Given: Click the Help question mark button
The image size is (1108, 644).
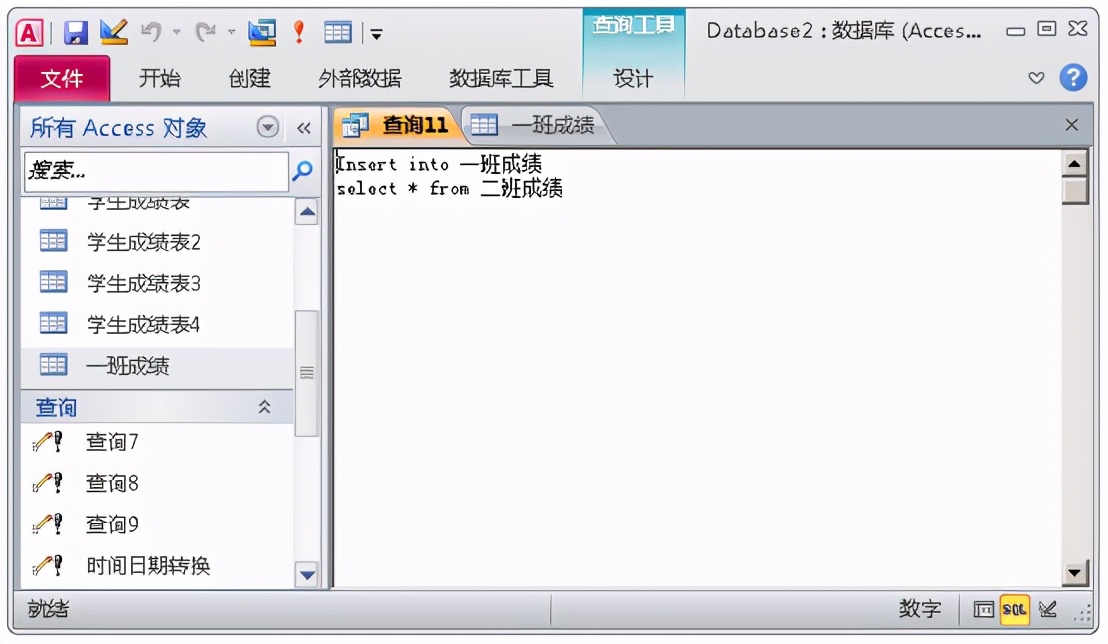Looking at the screenshot, I should click(x=1073, y=79).
